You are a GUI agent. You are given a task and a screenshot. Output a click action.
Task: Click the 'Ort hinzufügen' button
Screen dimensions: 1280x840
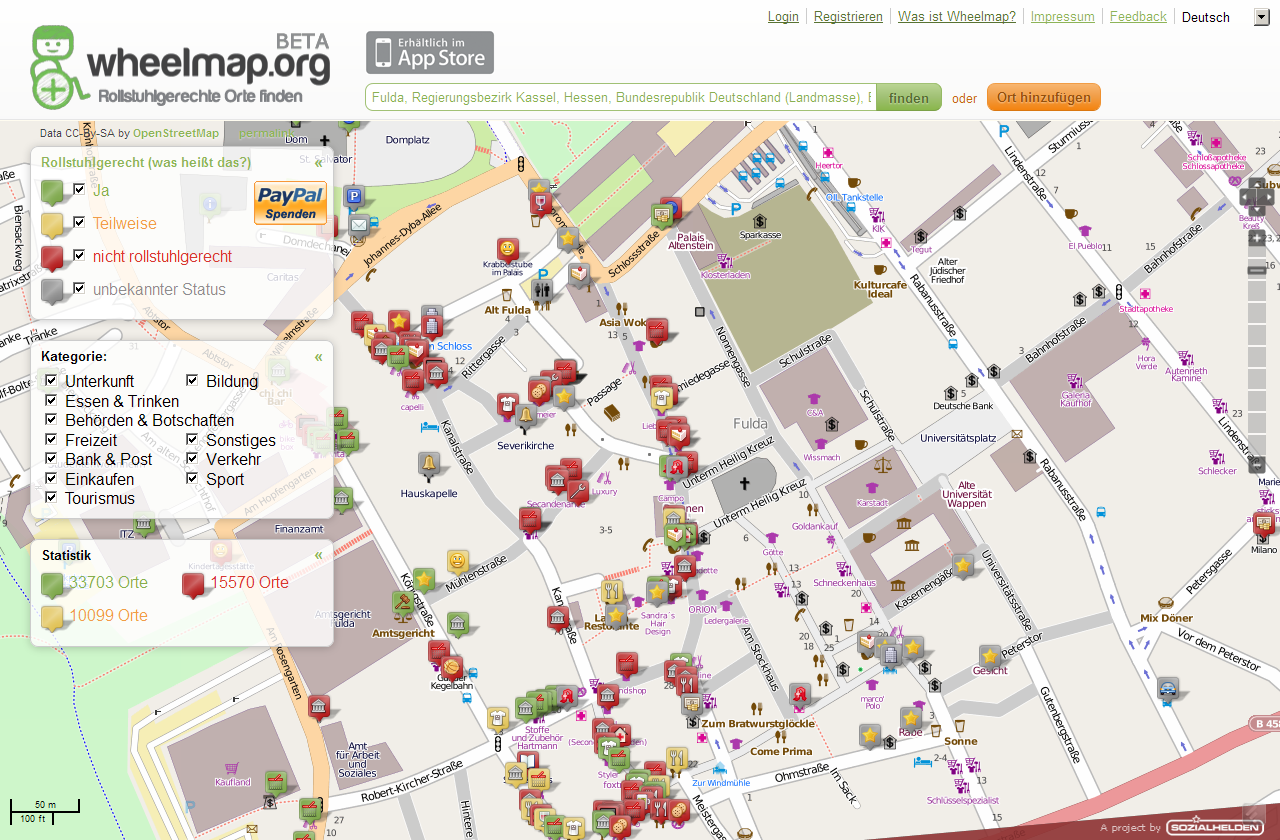pyautogui.click(x=1044, y=97)
